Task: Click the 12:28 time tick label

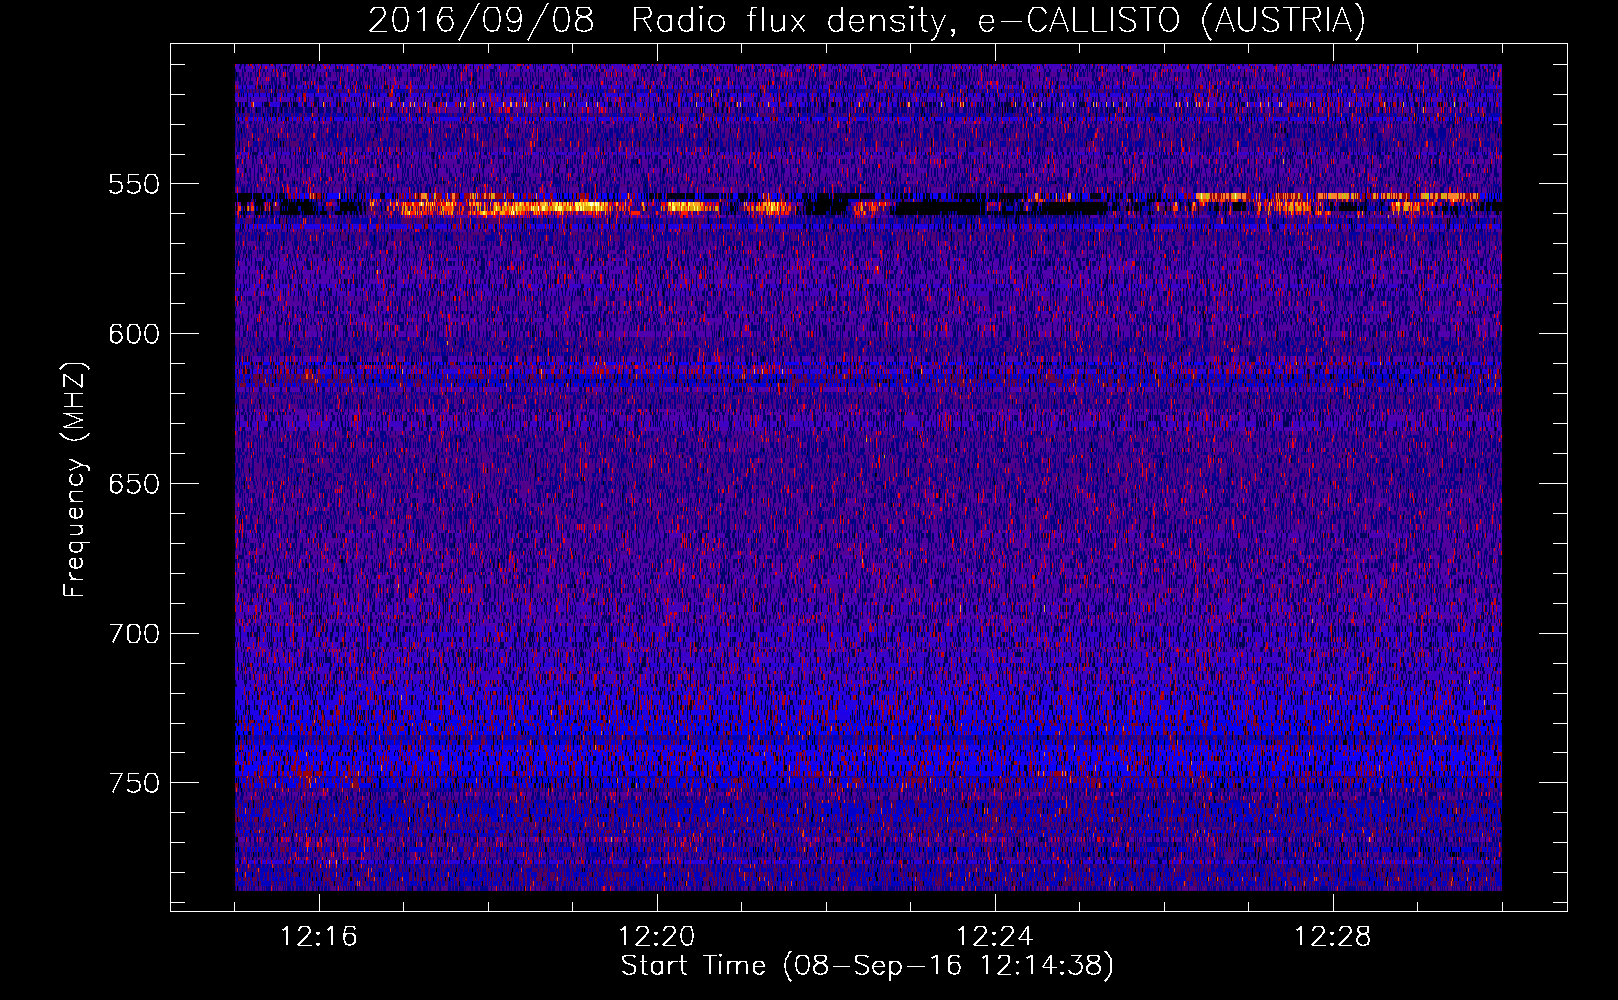Action: (1333, 937)
